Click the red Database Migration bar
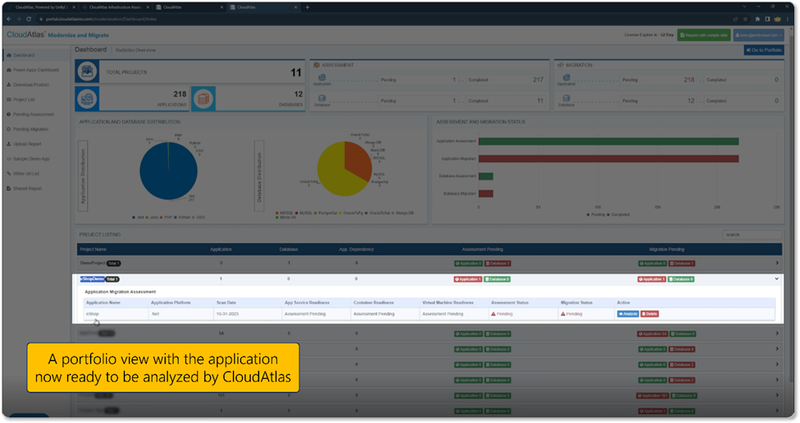Screen dimensions: 800x423 486,193
